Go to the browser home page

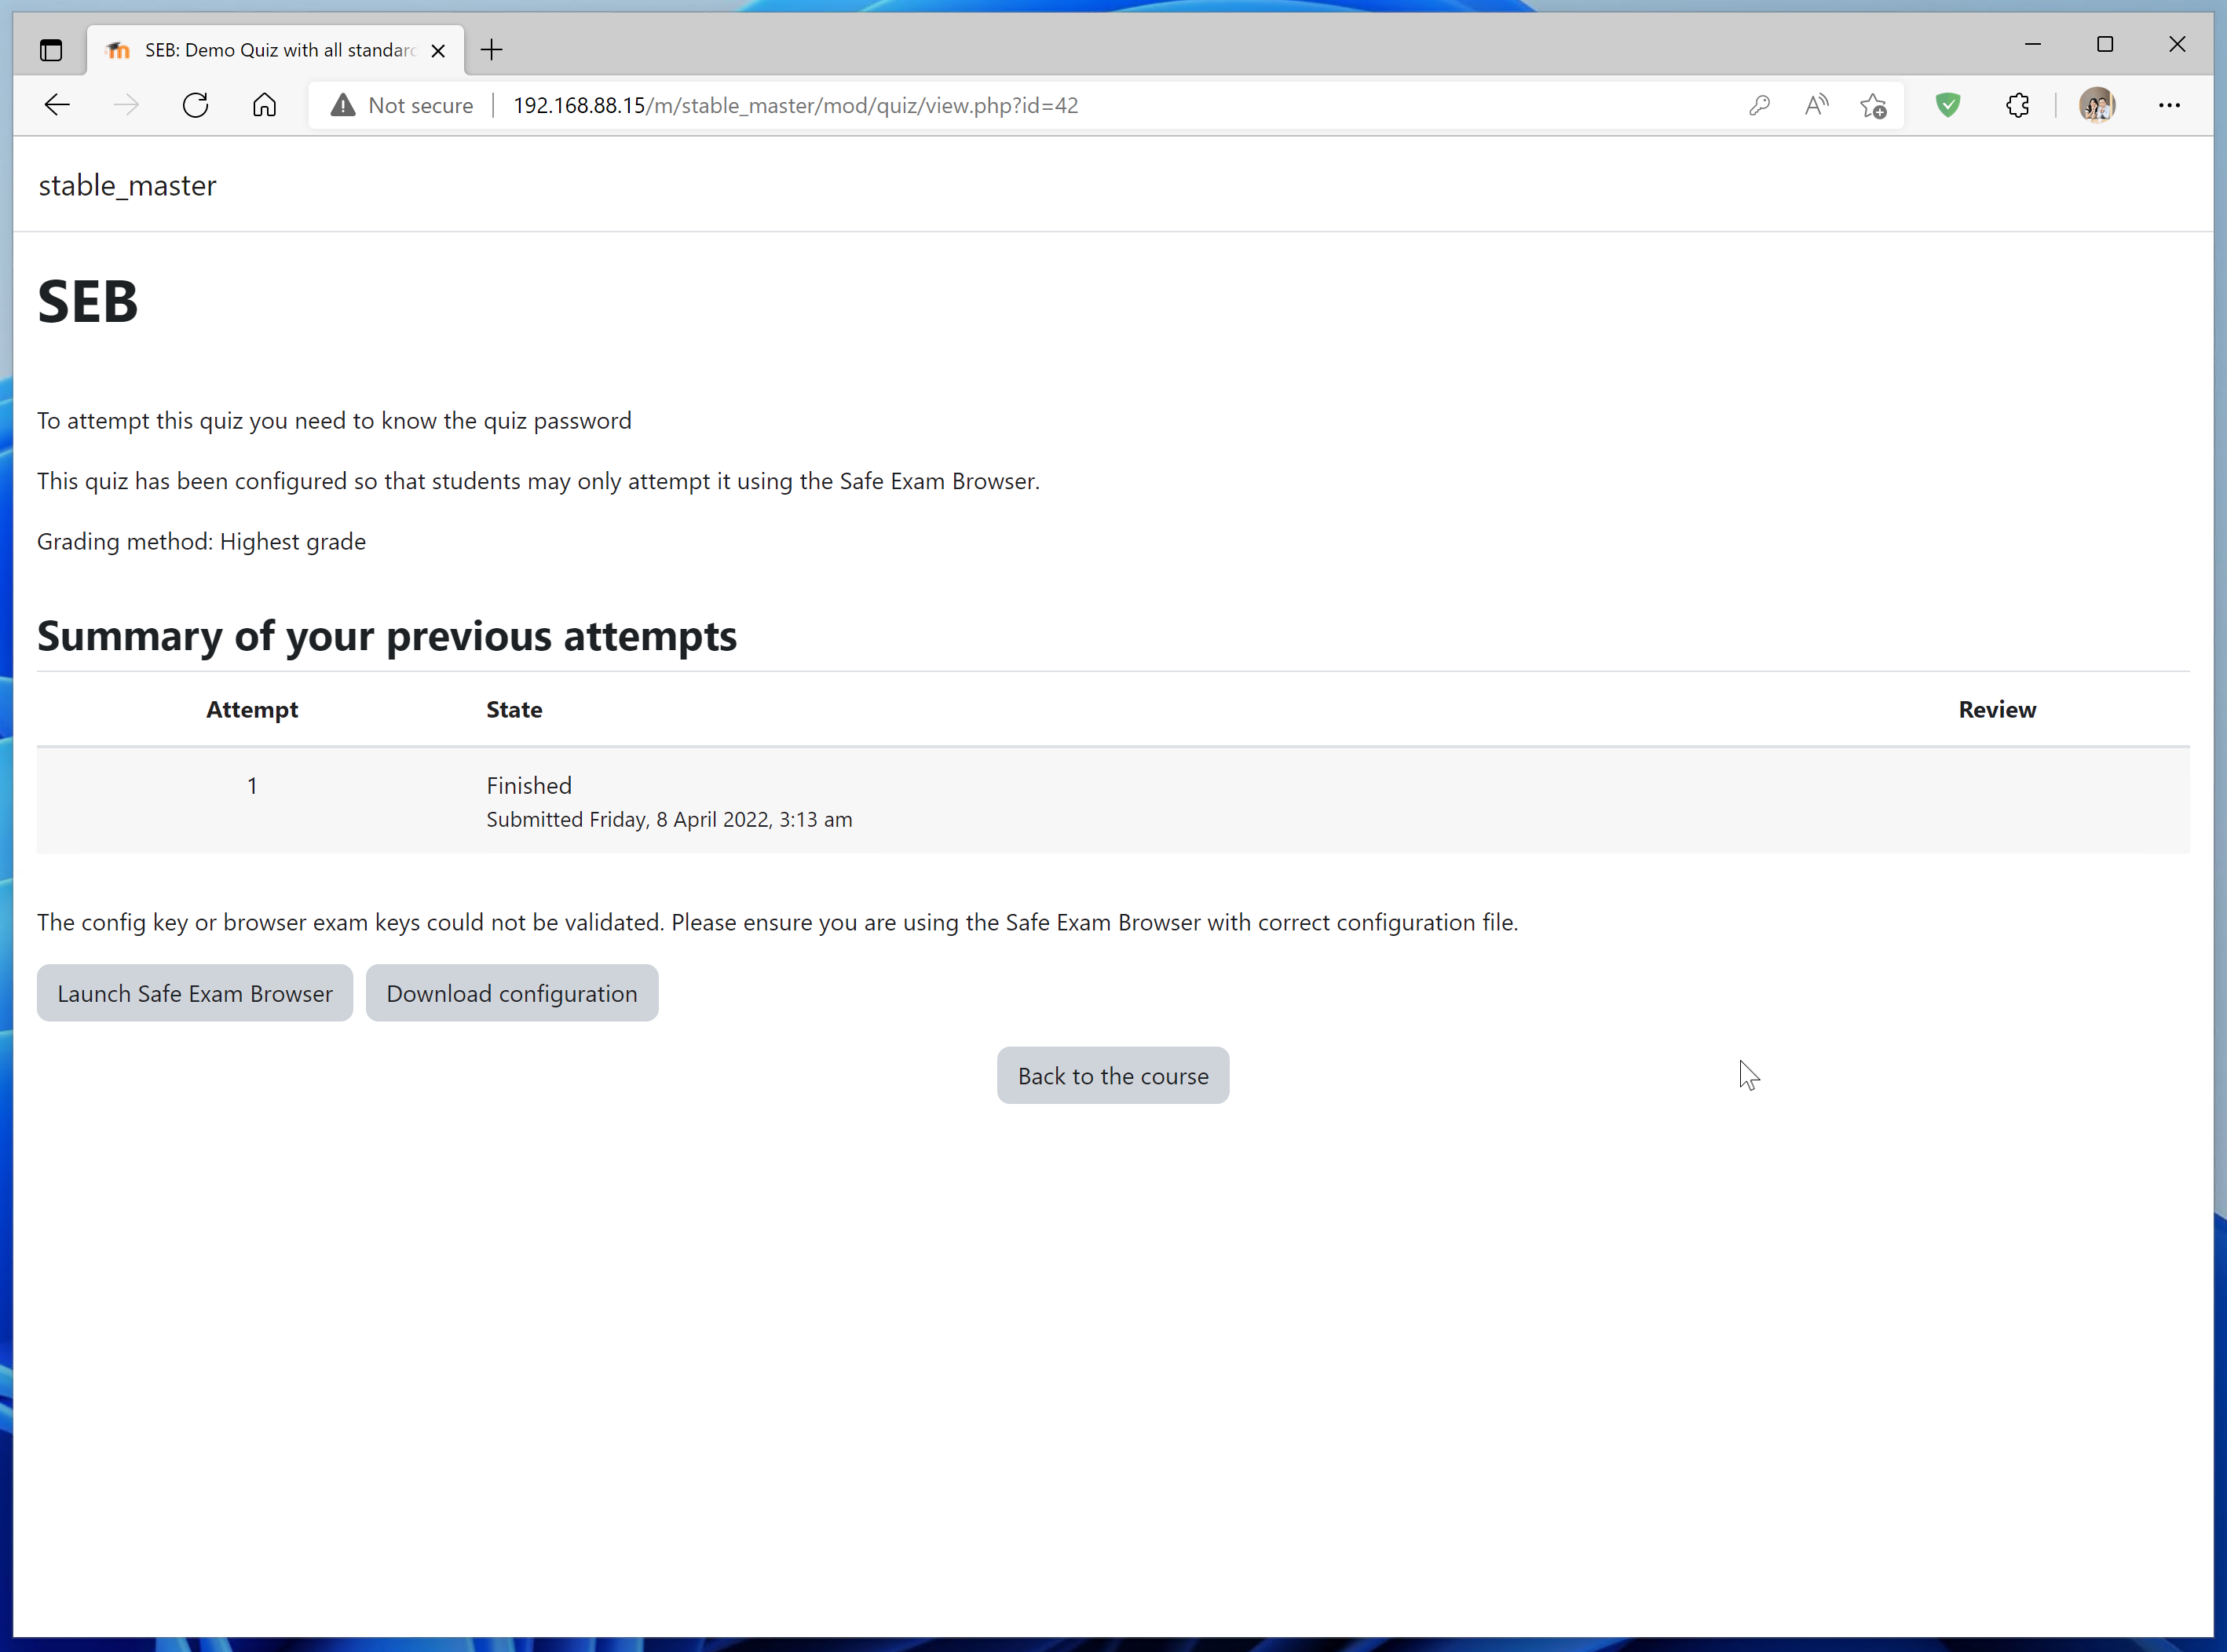click(x=264, y=105)
